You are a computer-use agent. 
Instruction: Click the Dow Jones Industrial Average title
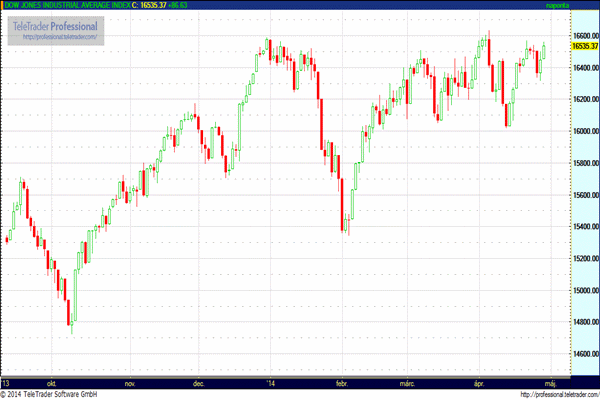[x=67, y=5]
